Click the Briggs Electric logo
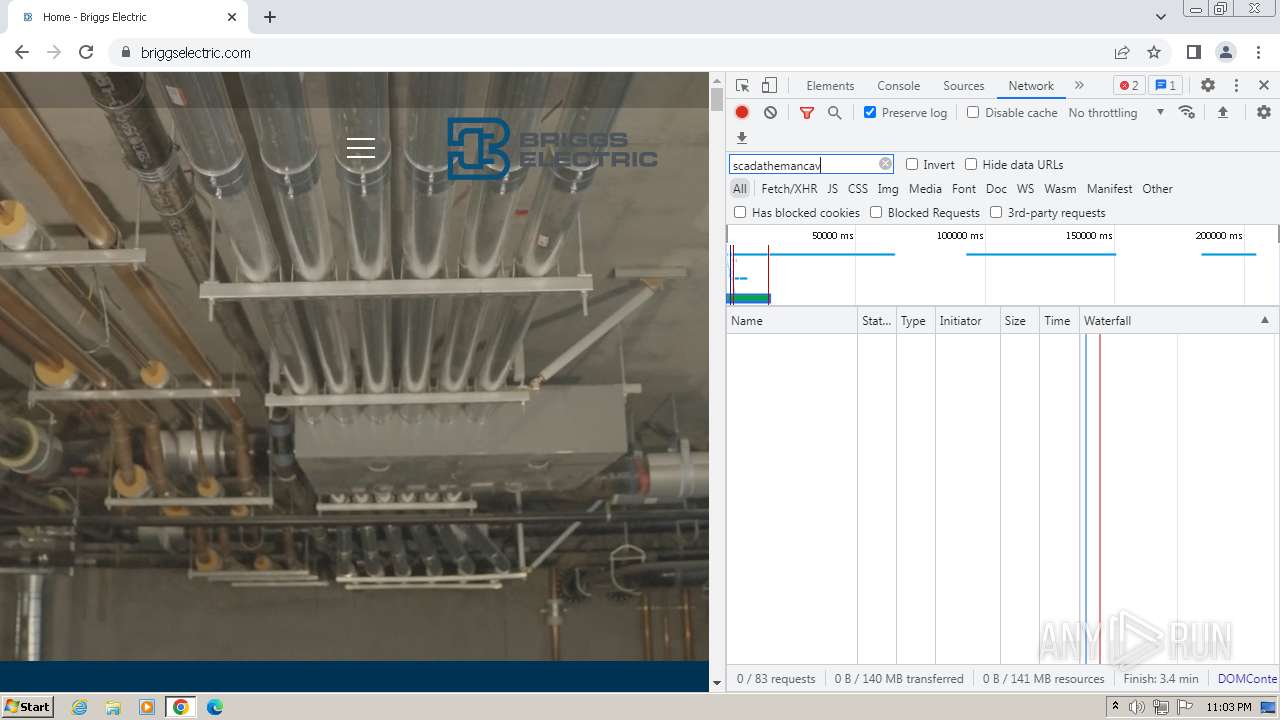Image resolution: width=1280 pixels, height=720 pixels. click(552, 149)
